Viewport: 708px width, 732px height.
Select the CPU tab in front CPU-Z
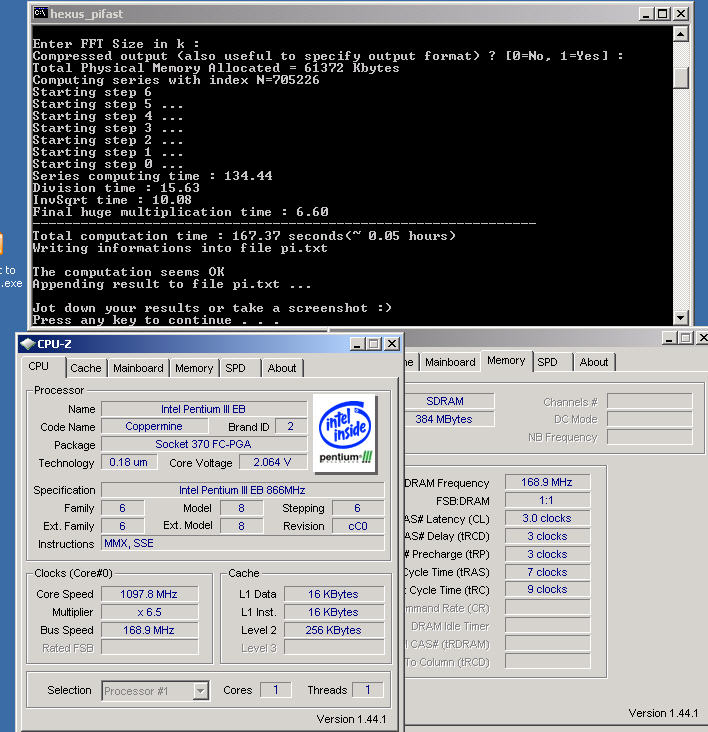pos(38,366)
